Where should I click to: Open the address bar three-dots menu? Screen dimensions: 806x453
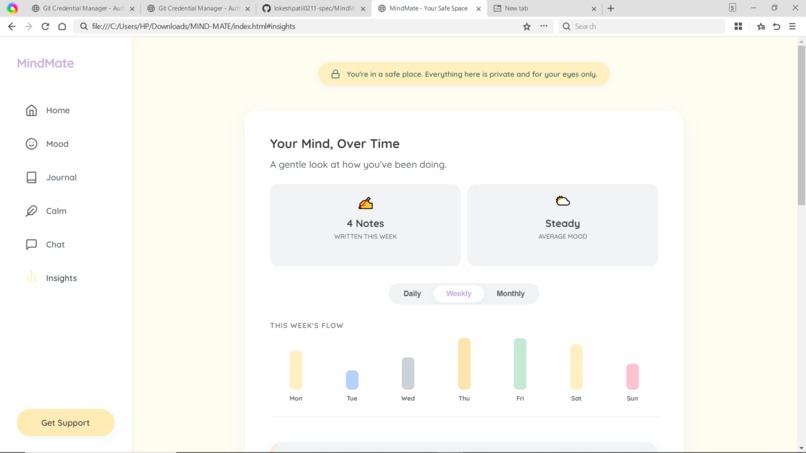[x=543, y=26]
